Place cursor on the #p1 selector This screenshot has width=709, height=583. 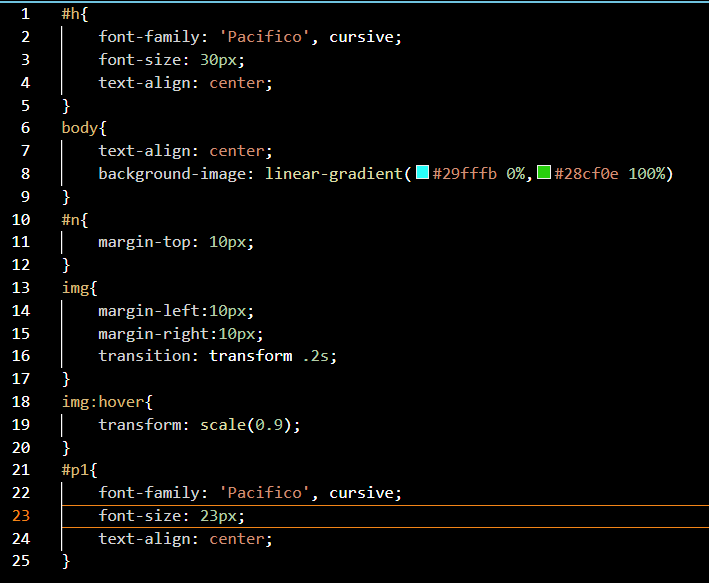75,470
